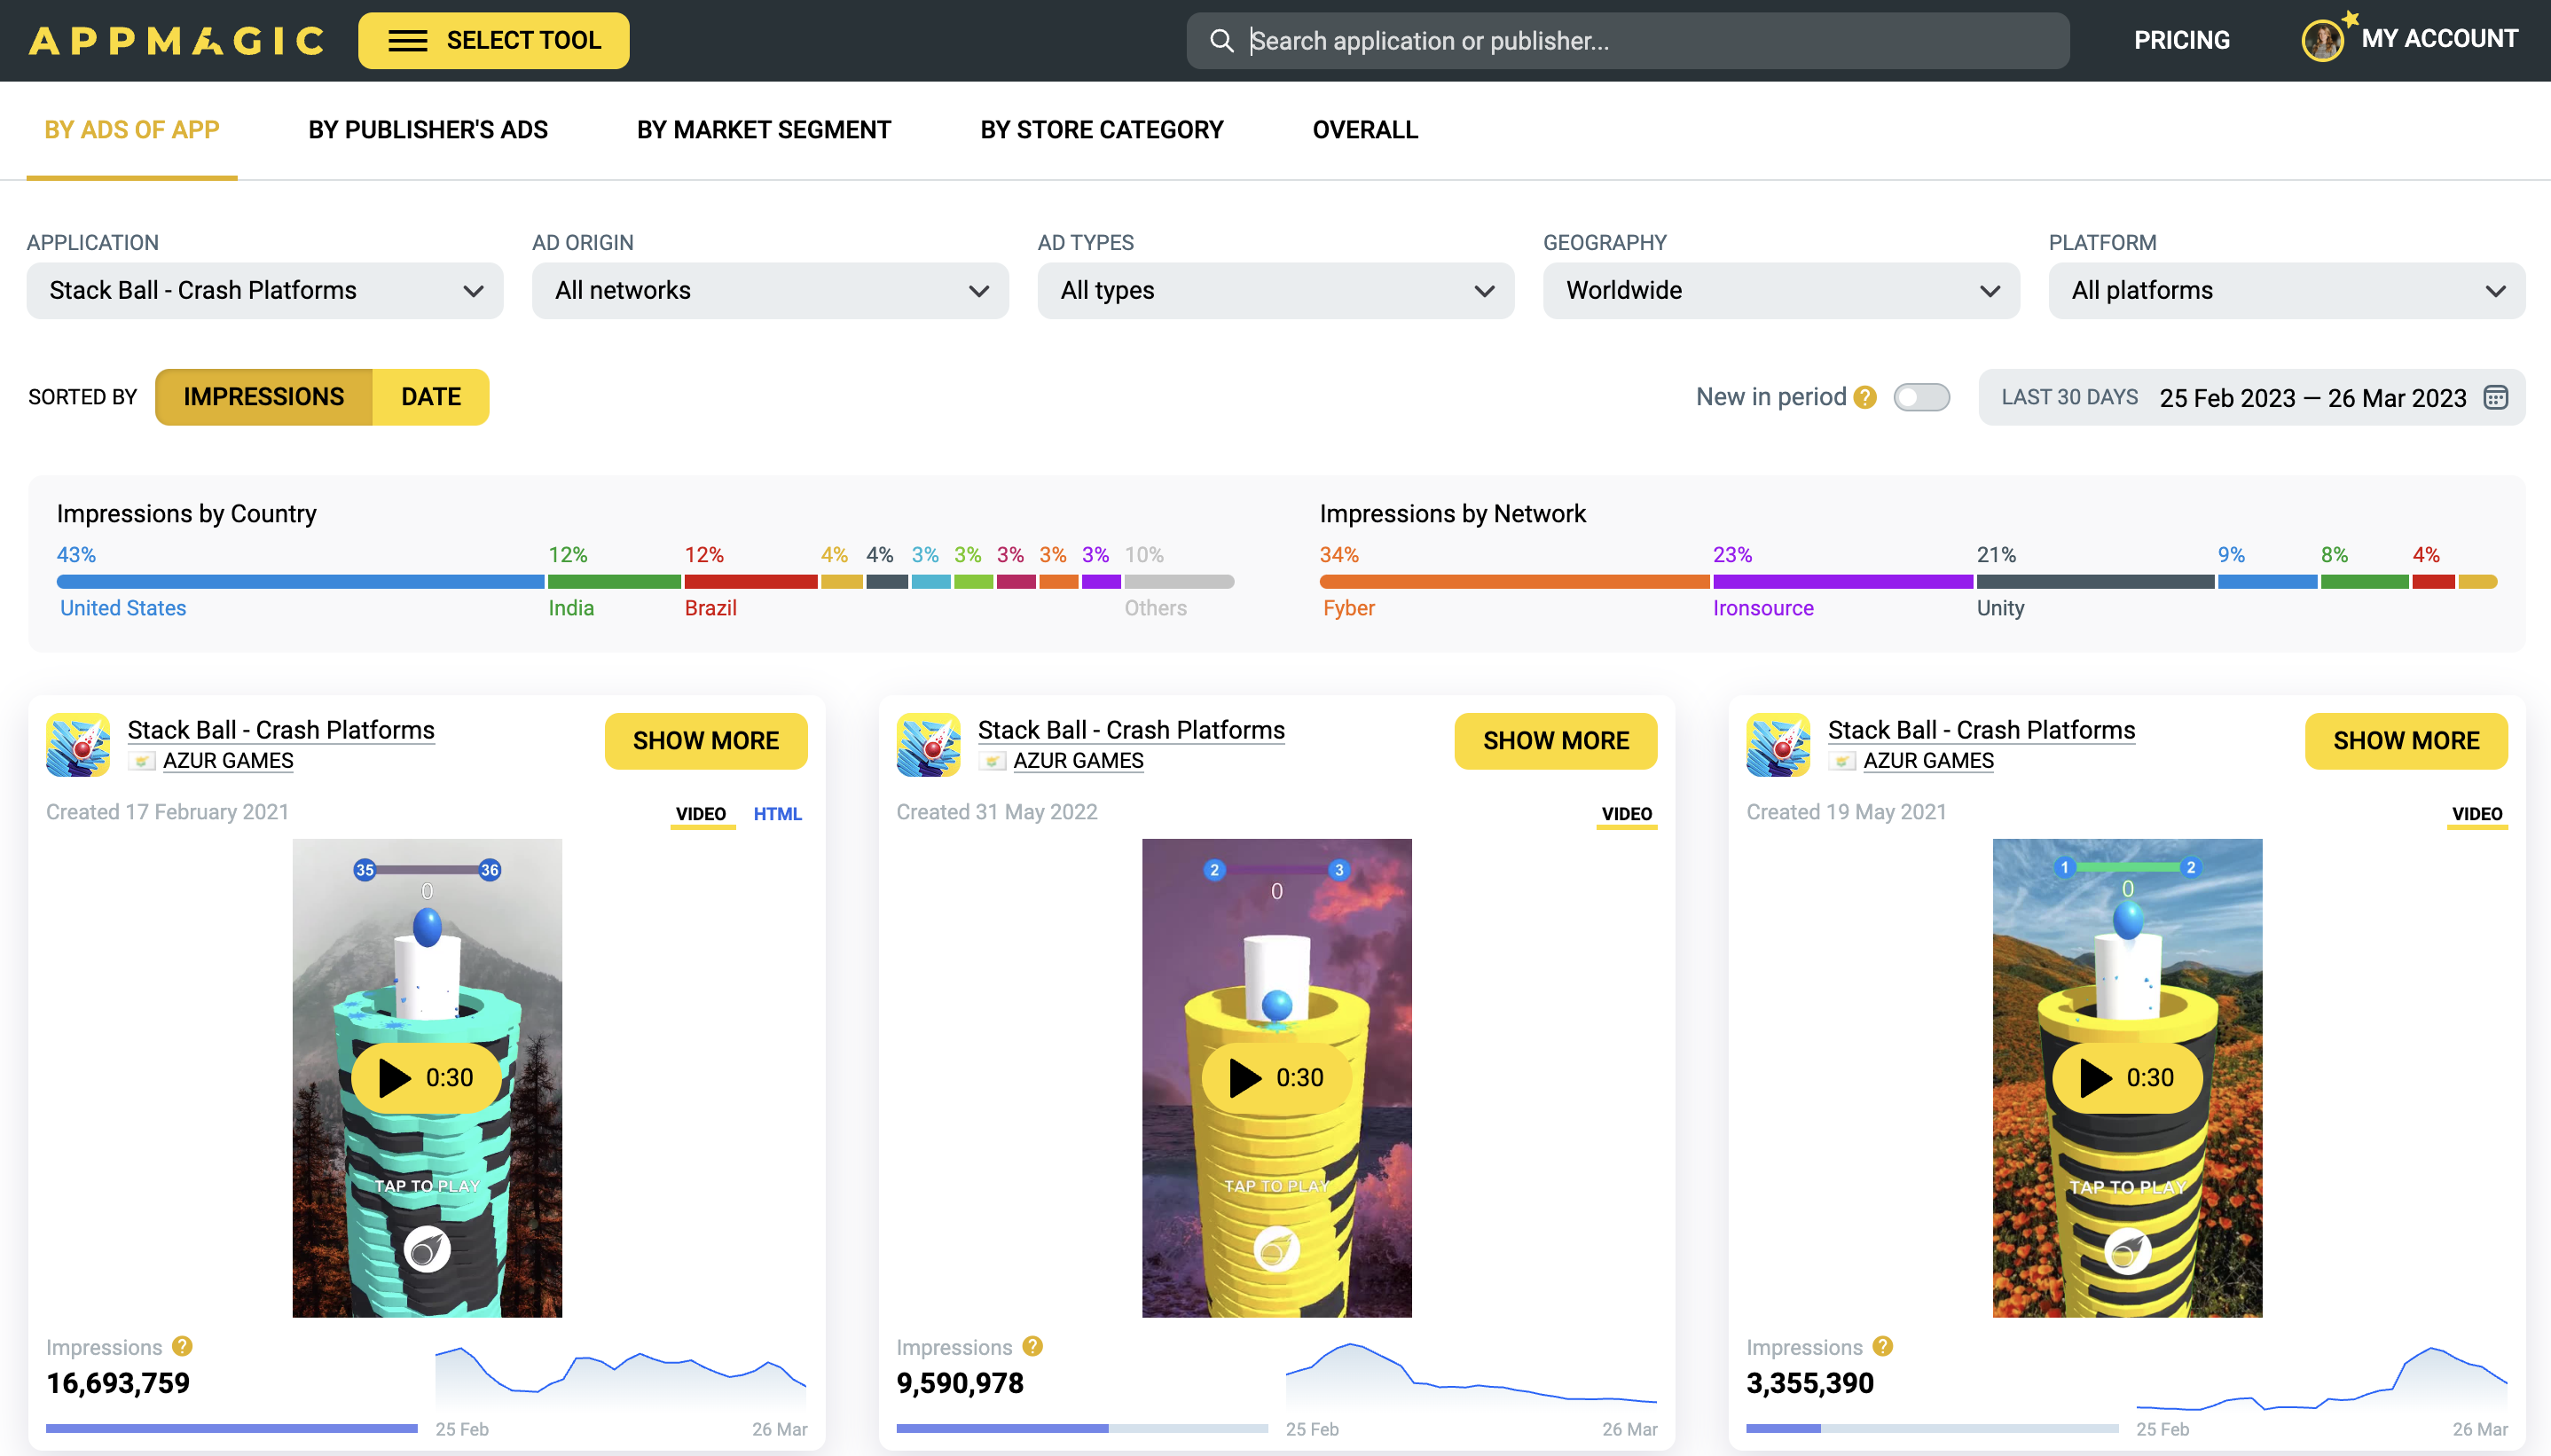Open the Ad Origin networks dropdown
Viewport: 2551px width, 1456px height.
coord(770,291)
